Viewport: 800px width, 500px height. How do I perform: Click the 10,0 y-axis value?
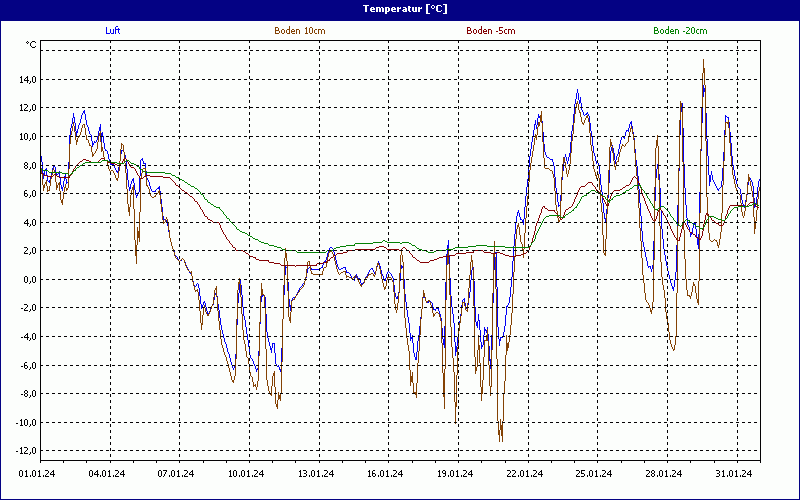click(x=27, y=136)
